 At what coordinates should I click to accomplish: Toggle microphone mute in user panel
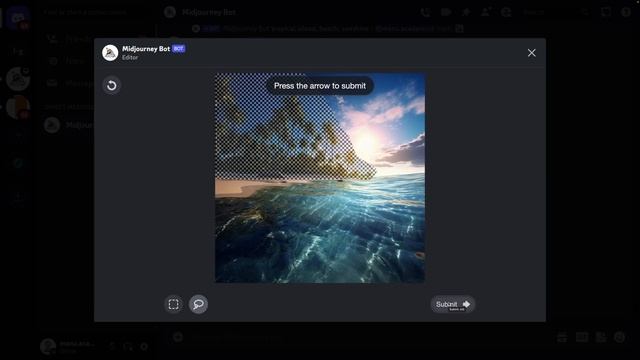pyautogui.click(x=112, y=347)
